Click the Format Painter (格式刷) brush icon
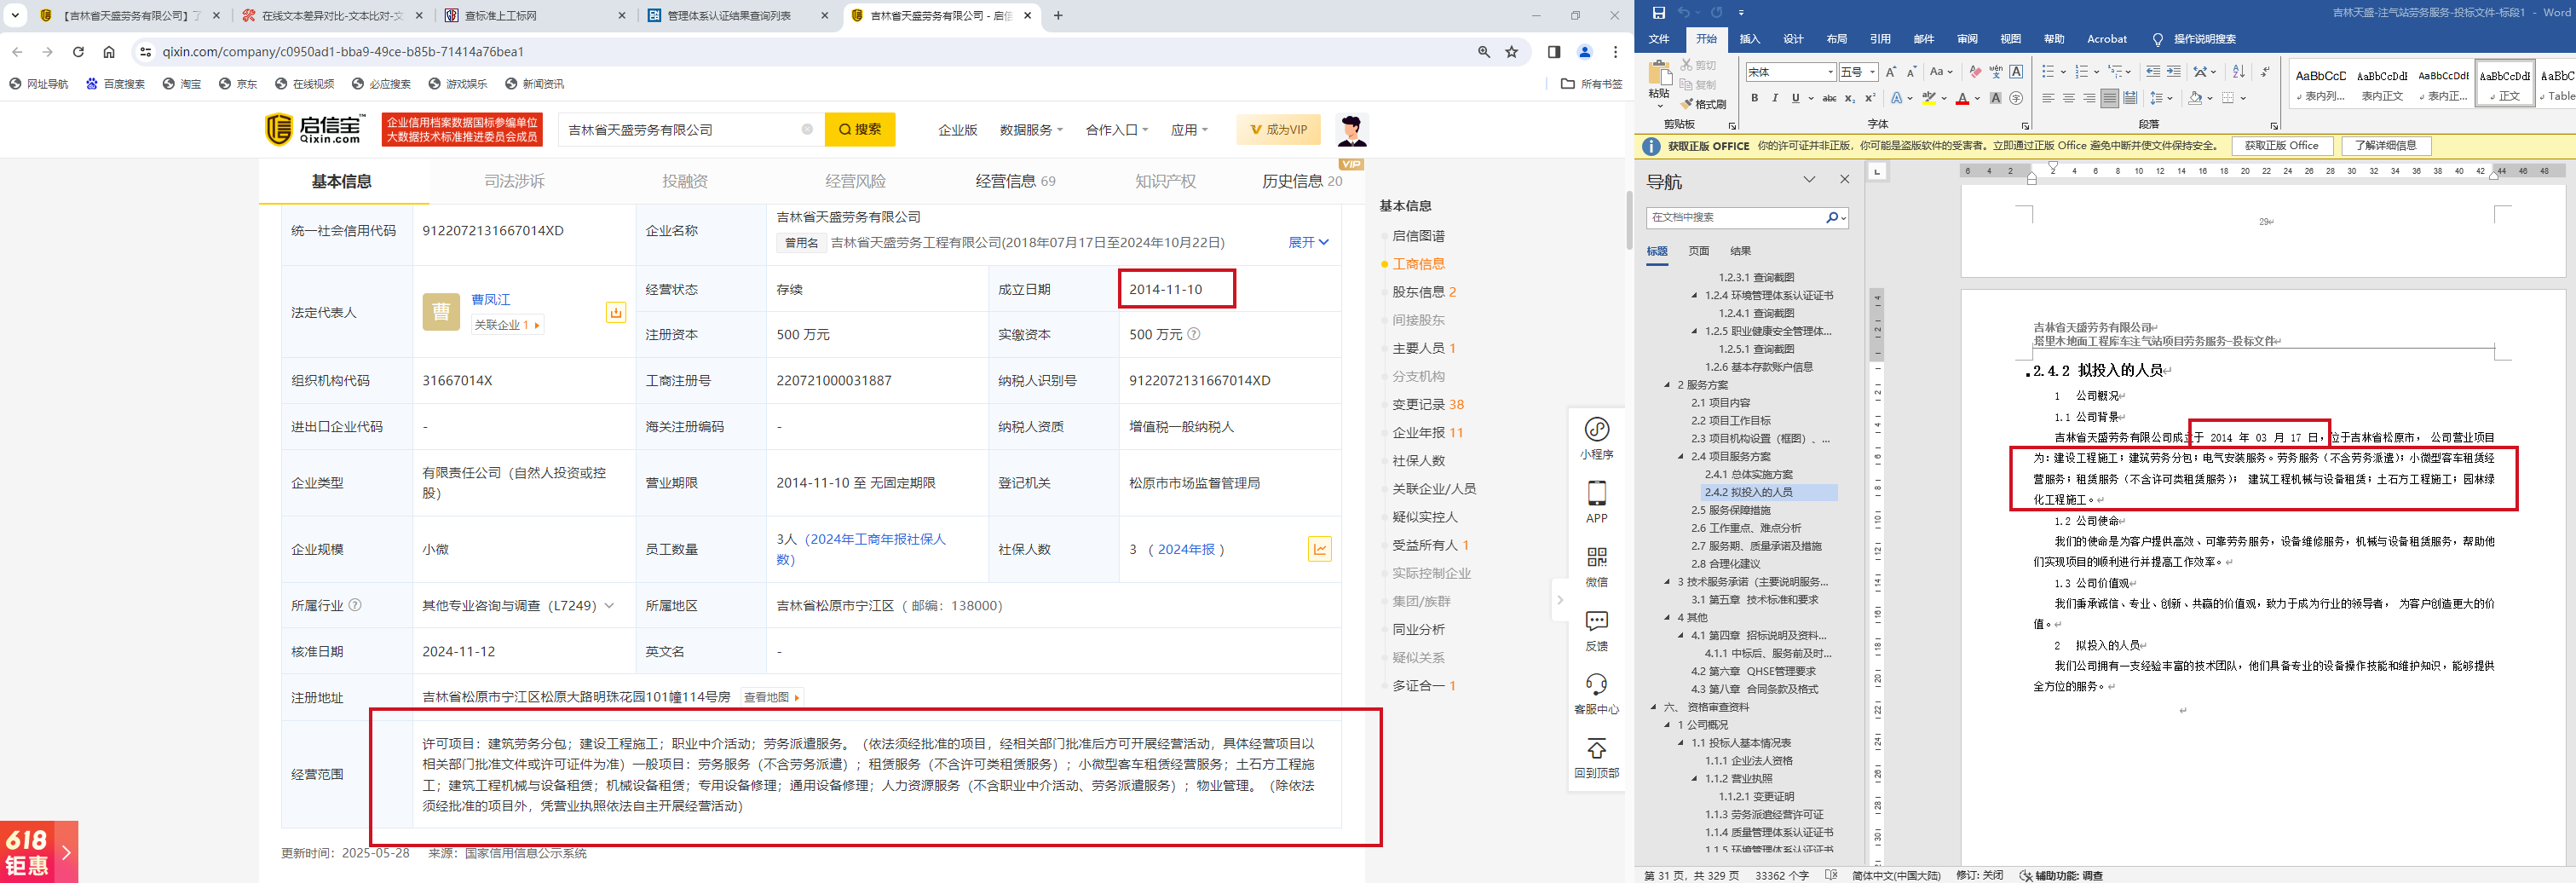Screen dimensions: 2576x883 (x=1686, y=104)
